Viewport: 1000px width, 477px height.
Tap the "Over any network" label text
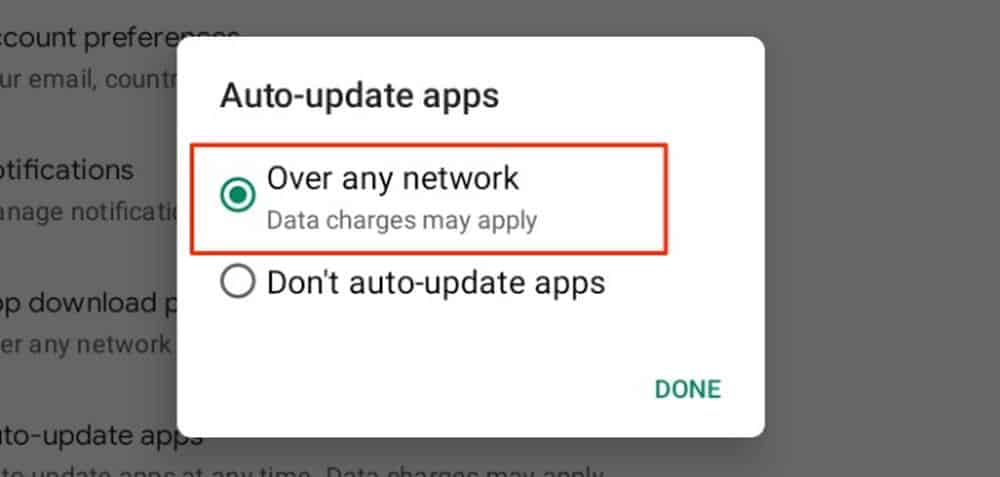click(x=392, y=179)
